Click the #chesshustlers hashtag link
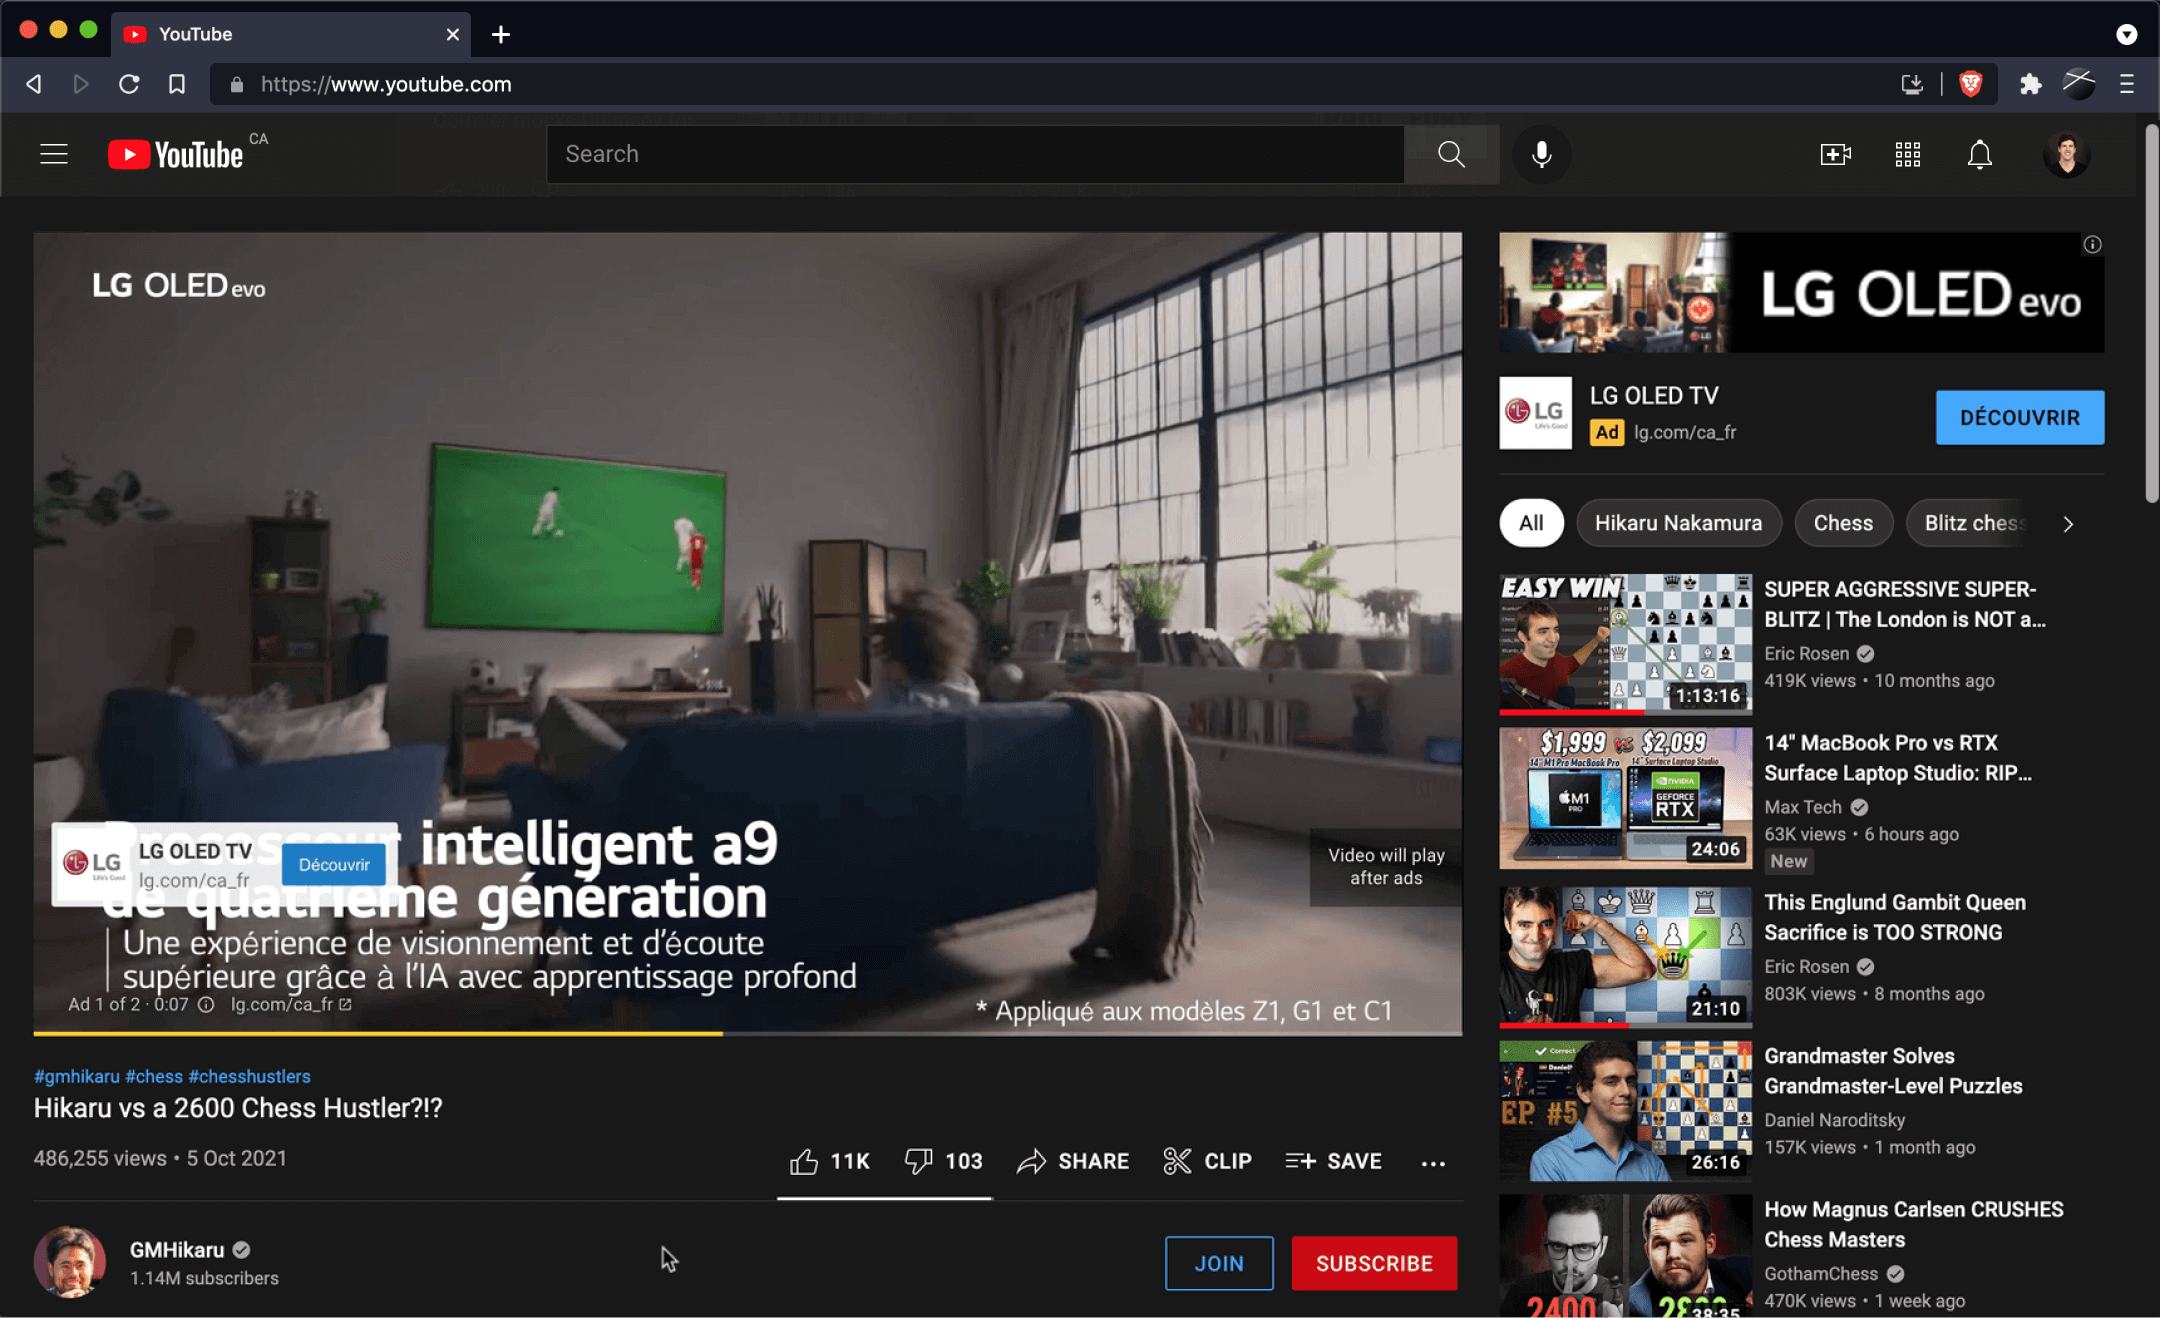The image size is (2161, 1318). pos(249,1076)
